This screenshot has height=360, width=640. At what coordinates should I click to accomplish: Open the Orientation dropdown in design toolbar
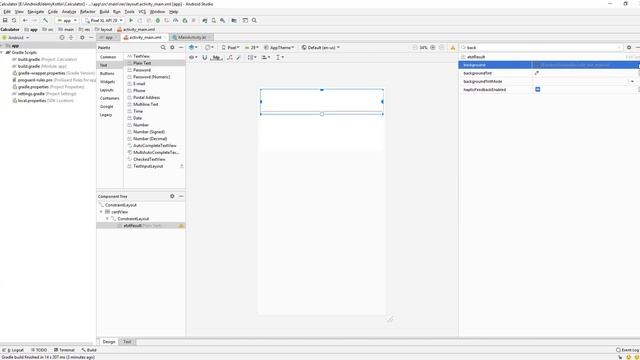(x=209, y=47)
